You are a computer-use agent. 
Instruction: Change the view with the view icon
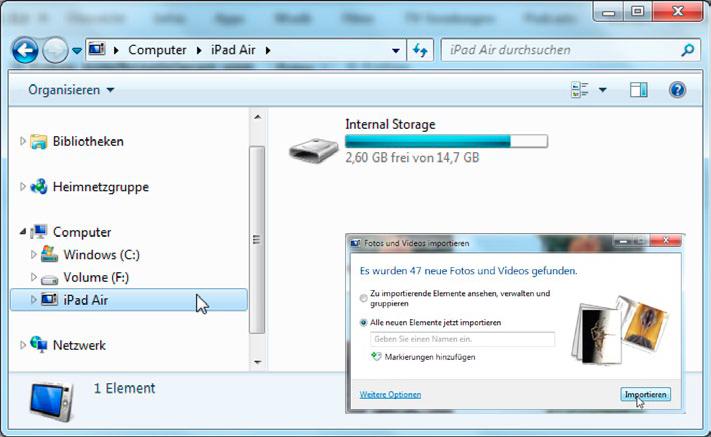(580, 90)
